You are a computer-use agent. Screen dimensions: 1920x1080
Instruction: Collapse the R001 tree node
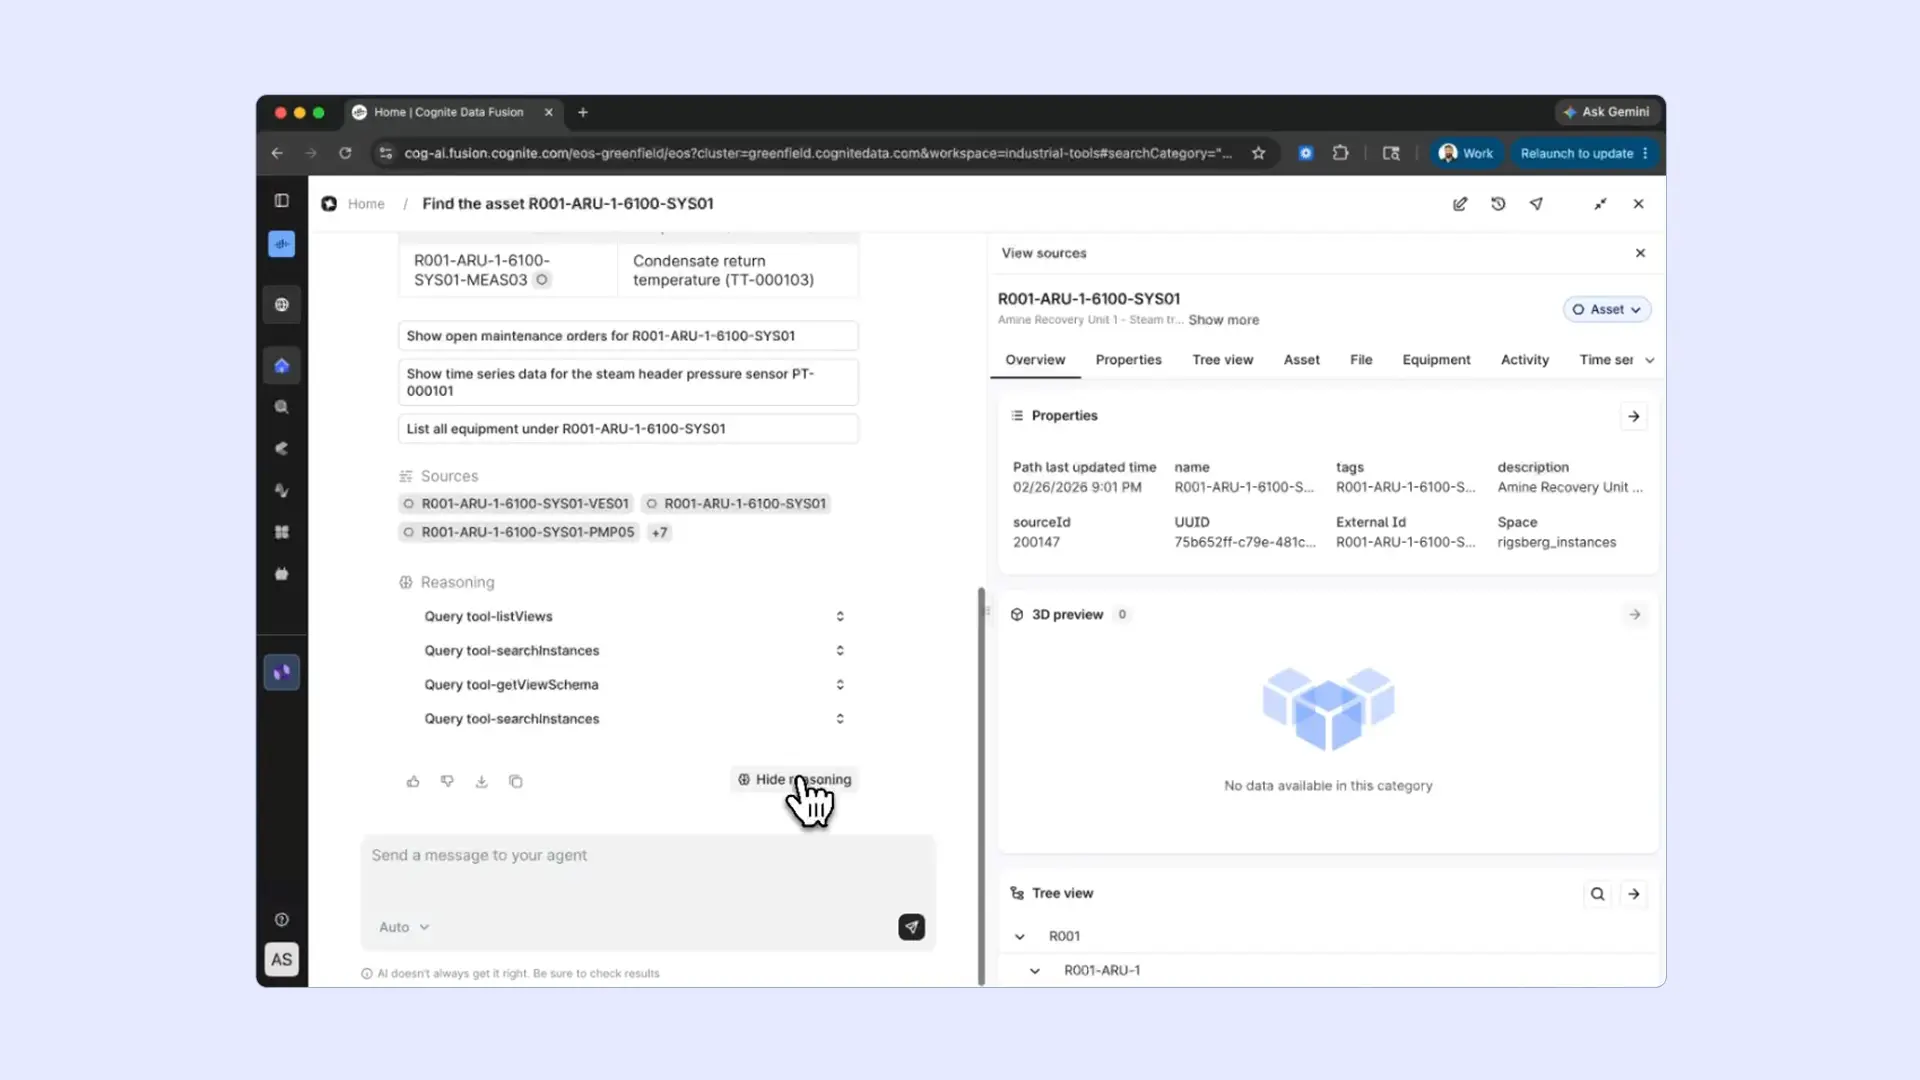click(x=1019, y=937)
